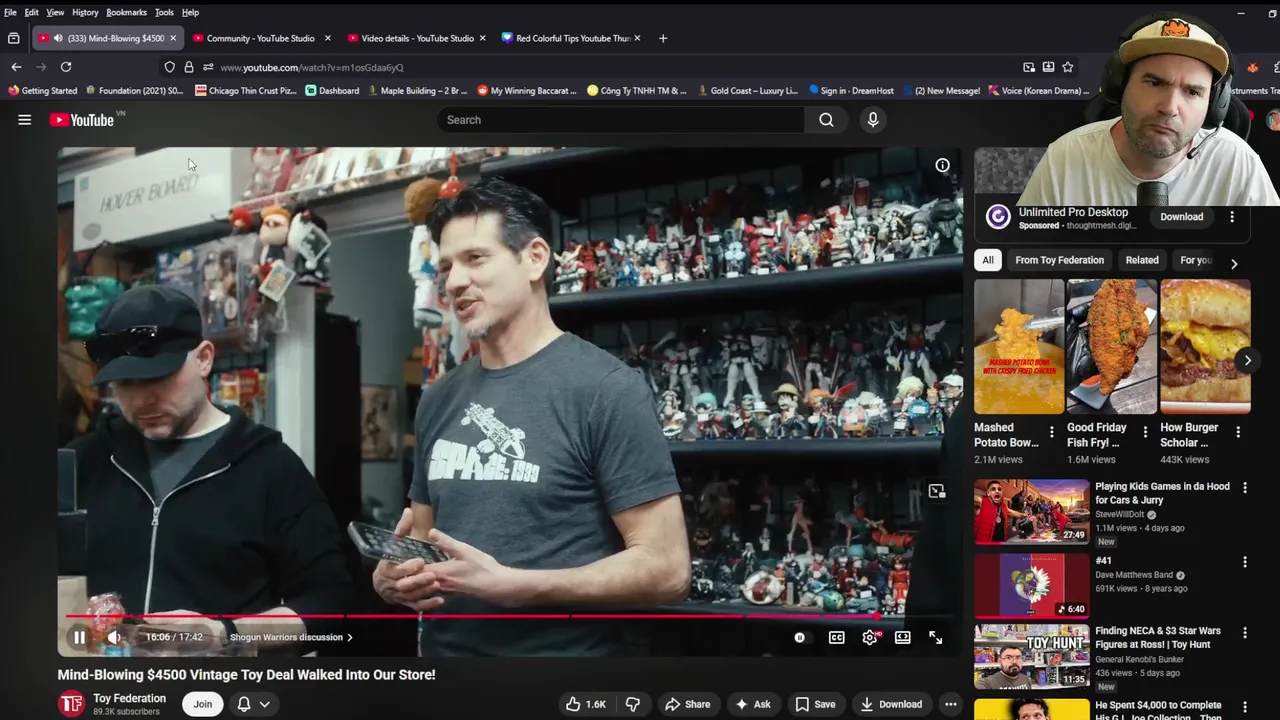Enter full screen mode
This screenshot has width=1280, height=720.
coord(935,637)
